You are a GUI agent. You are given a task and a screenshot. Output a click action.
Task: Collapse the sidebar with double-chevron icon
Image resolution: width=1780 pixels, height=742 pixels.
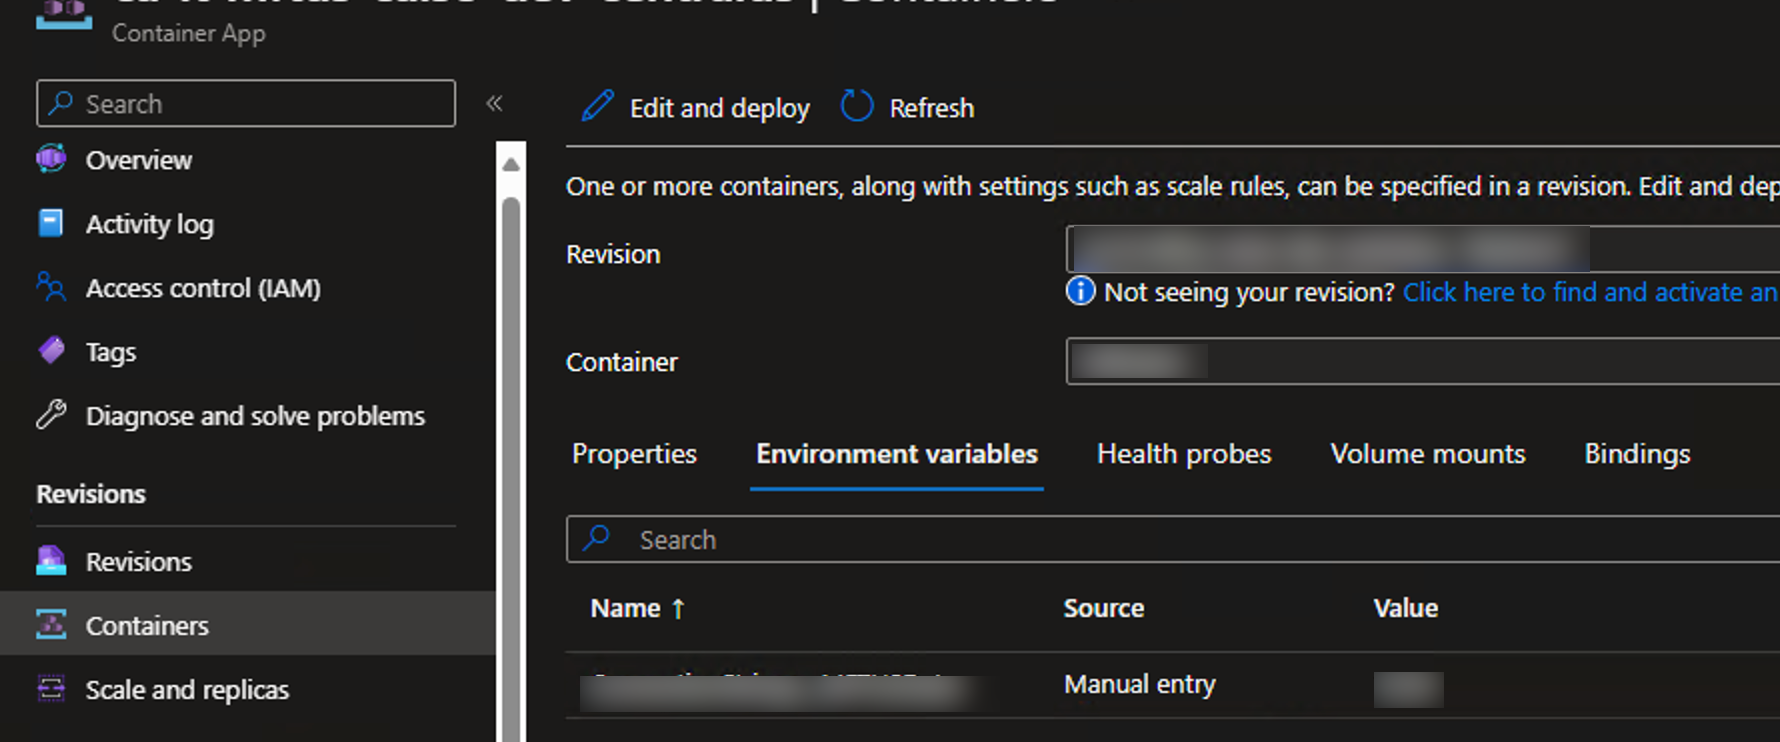click(x=494, y=103)
